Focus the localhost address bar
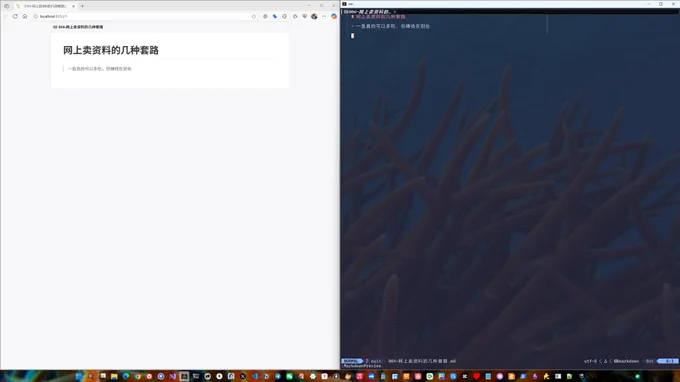 [x=143, y=16]
